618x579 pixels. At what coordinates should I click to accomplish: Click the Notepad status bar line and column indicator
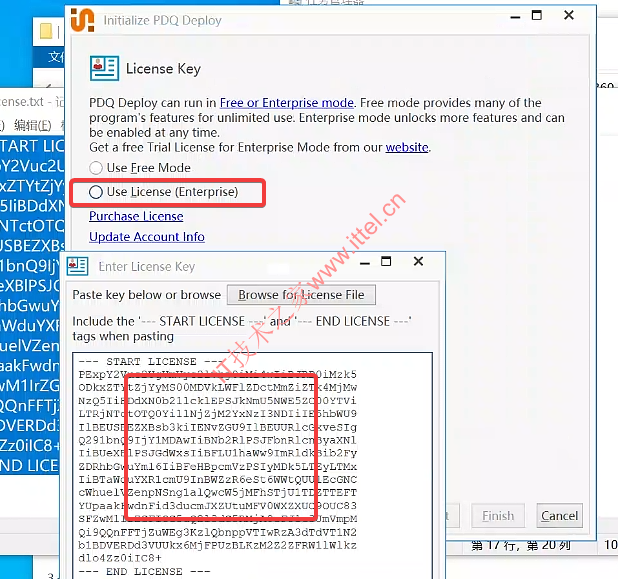(x=521, y=545)
